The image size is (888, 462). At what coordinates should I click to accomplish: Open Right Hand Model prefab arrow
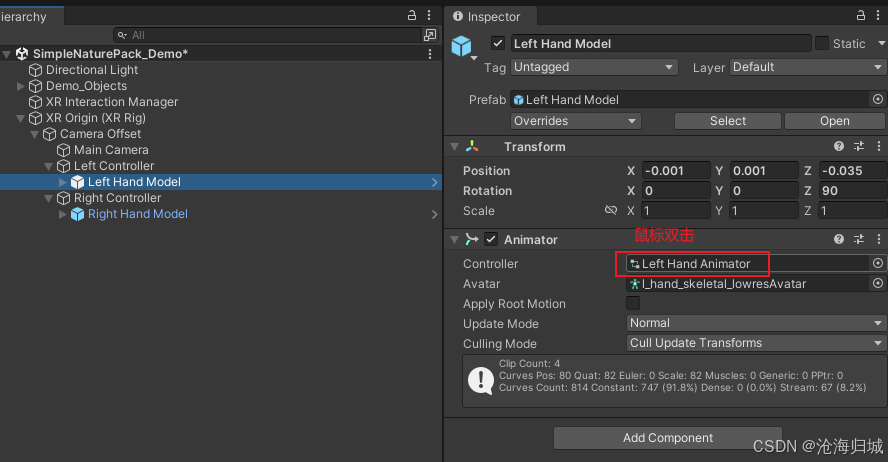pyautogui.click(x=434, y=215)
